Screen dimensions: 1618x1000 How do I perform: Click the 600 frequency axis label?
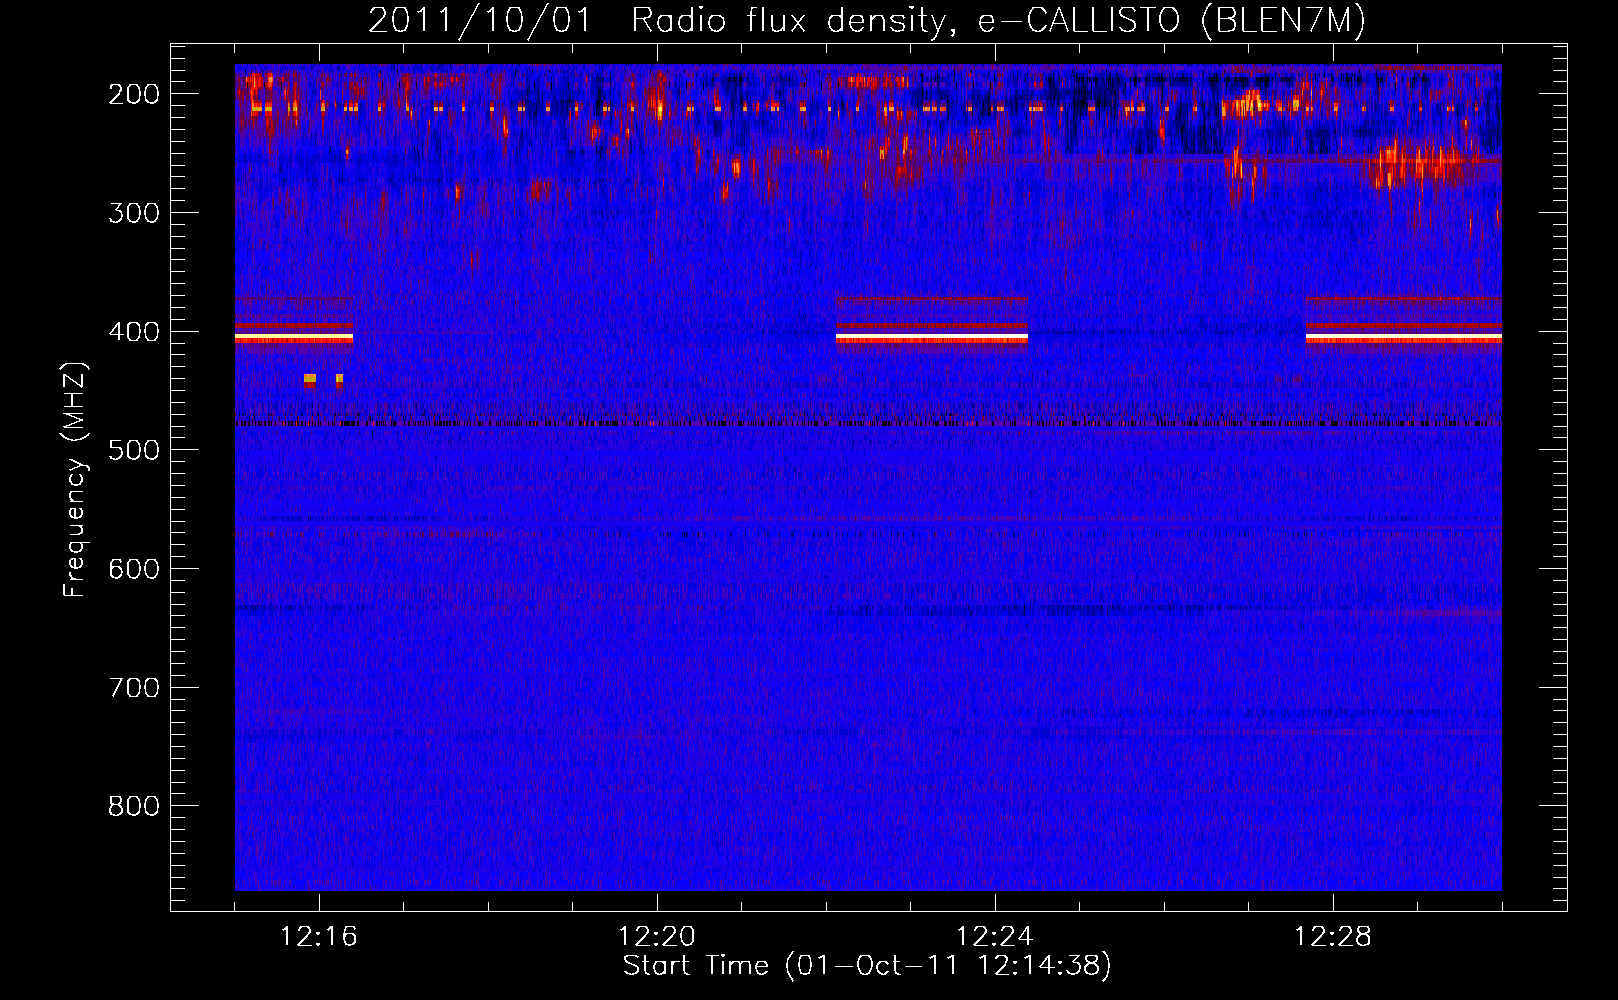(134, 569)
